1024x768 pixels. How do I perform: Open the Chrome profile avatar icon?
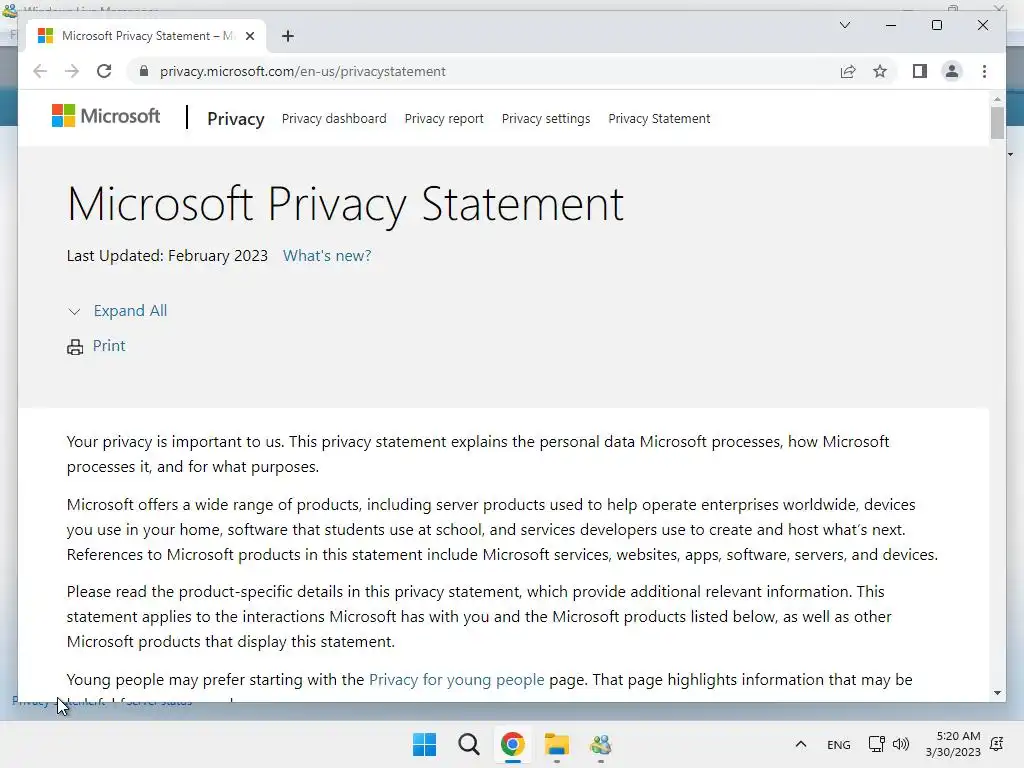(x=952, y=71)
